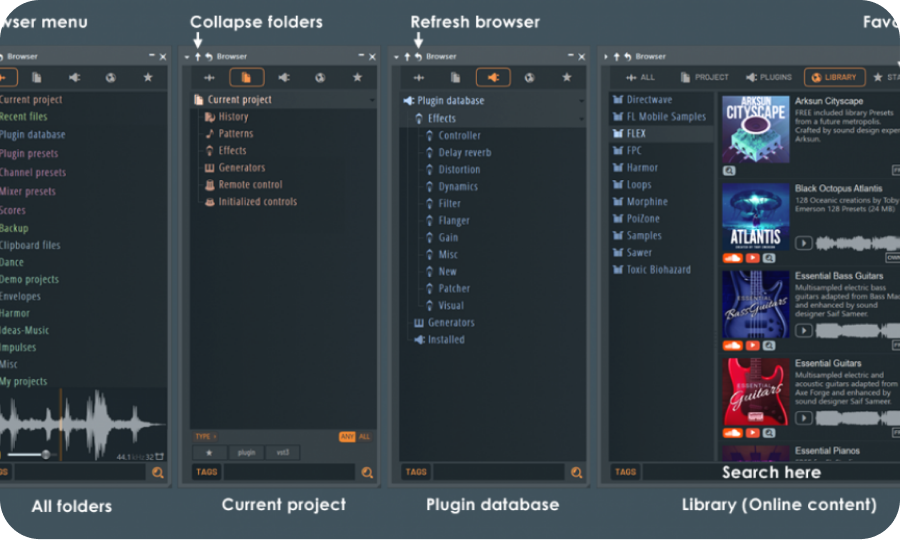Open Black Octopus Atlantis thumbnail
This screenshot has height=540, width=900.
pyautogui.click(x=756, y=217)
